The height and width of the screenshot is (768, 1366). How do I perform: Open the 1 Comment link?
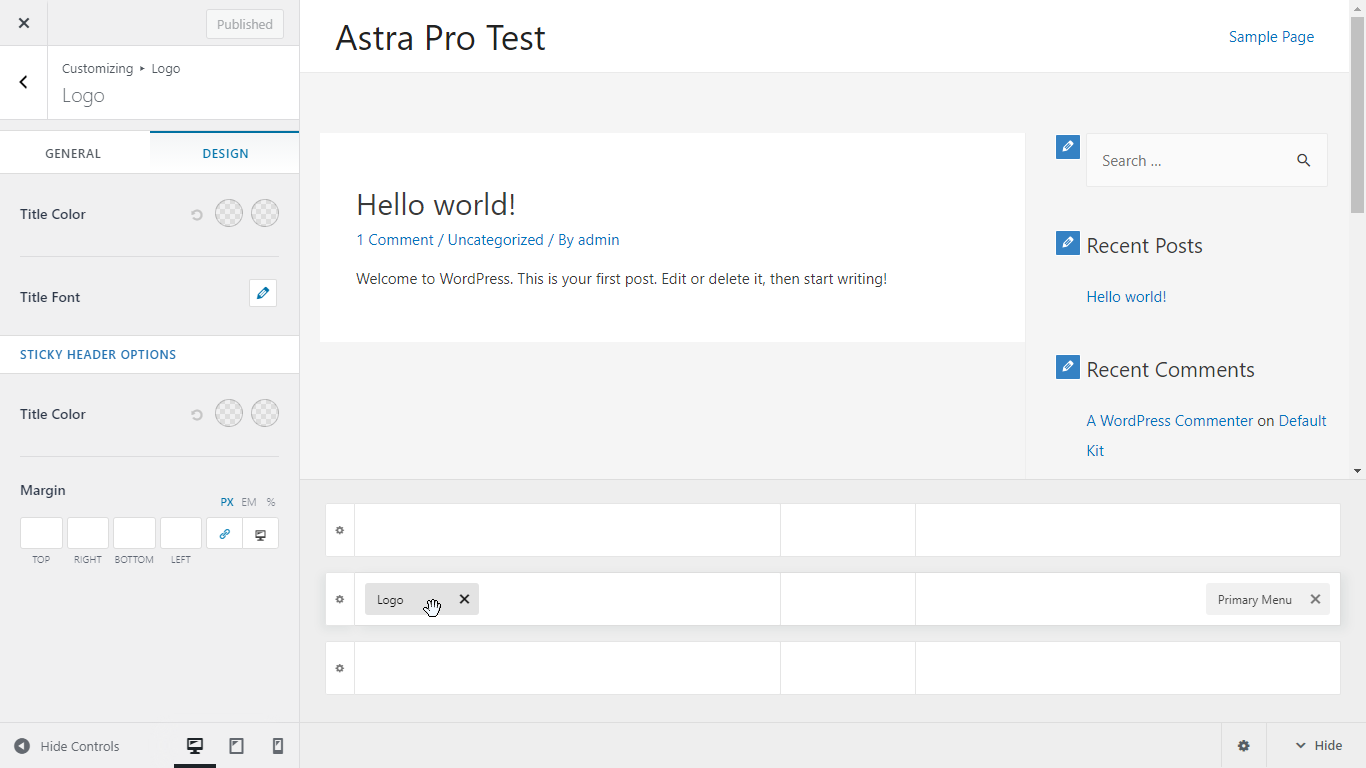point(395,240)
